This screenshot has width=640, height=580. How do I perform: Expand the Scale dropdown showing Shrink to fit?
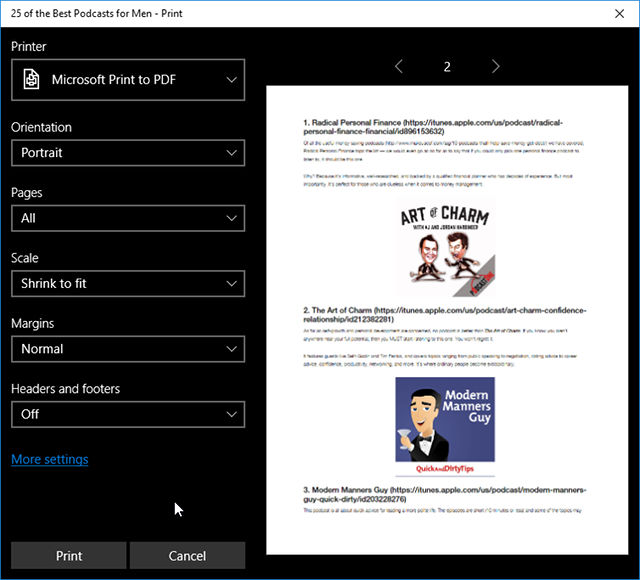coord(128,283)
